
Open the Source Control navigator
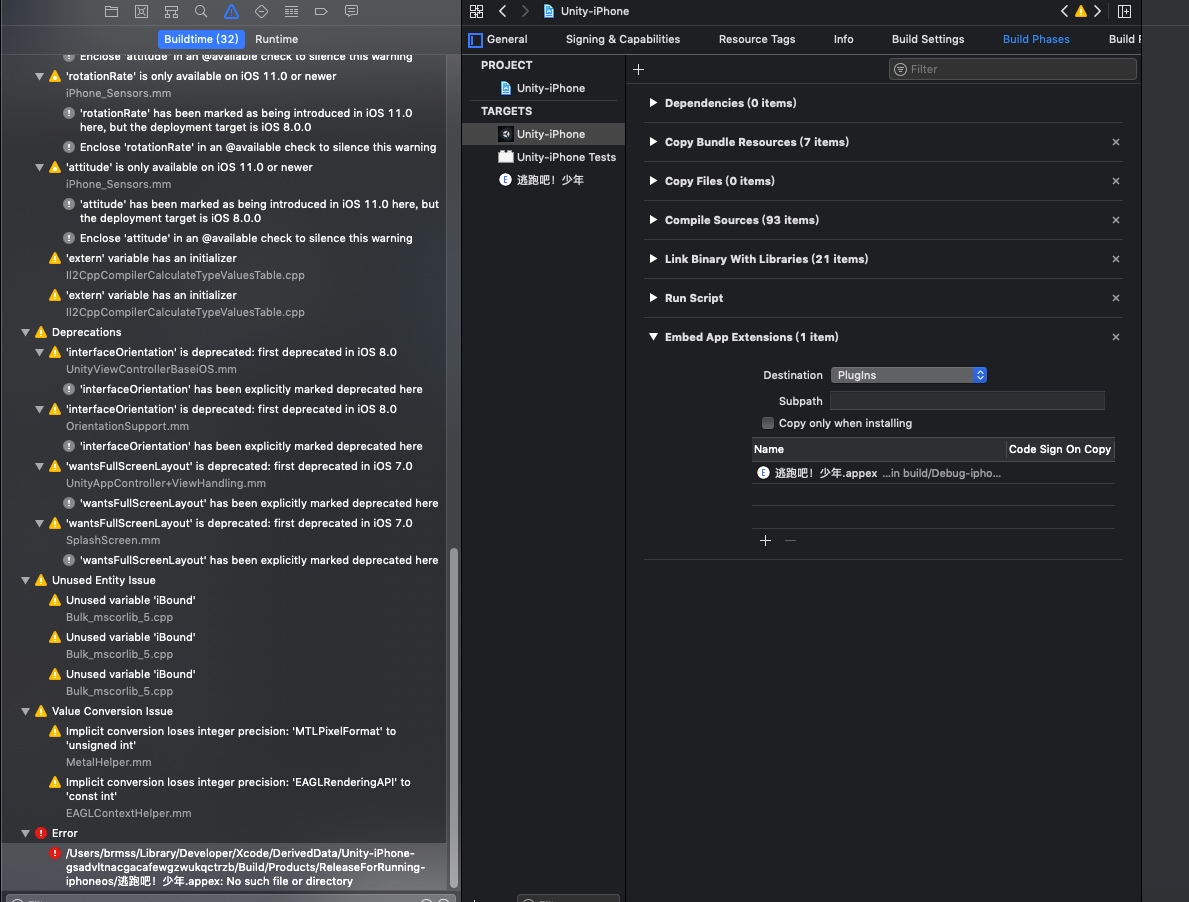pyautogui.click(x=141, y=12)
